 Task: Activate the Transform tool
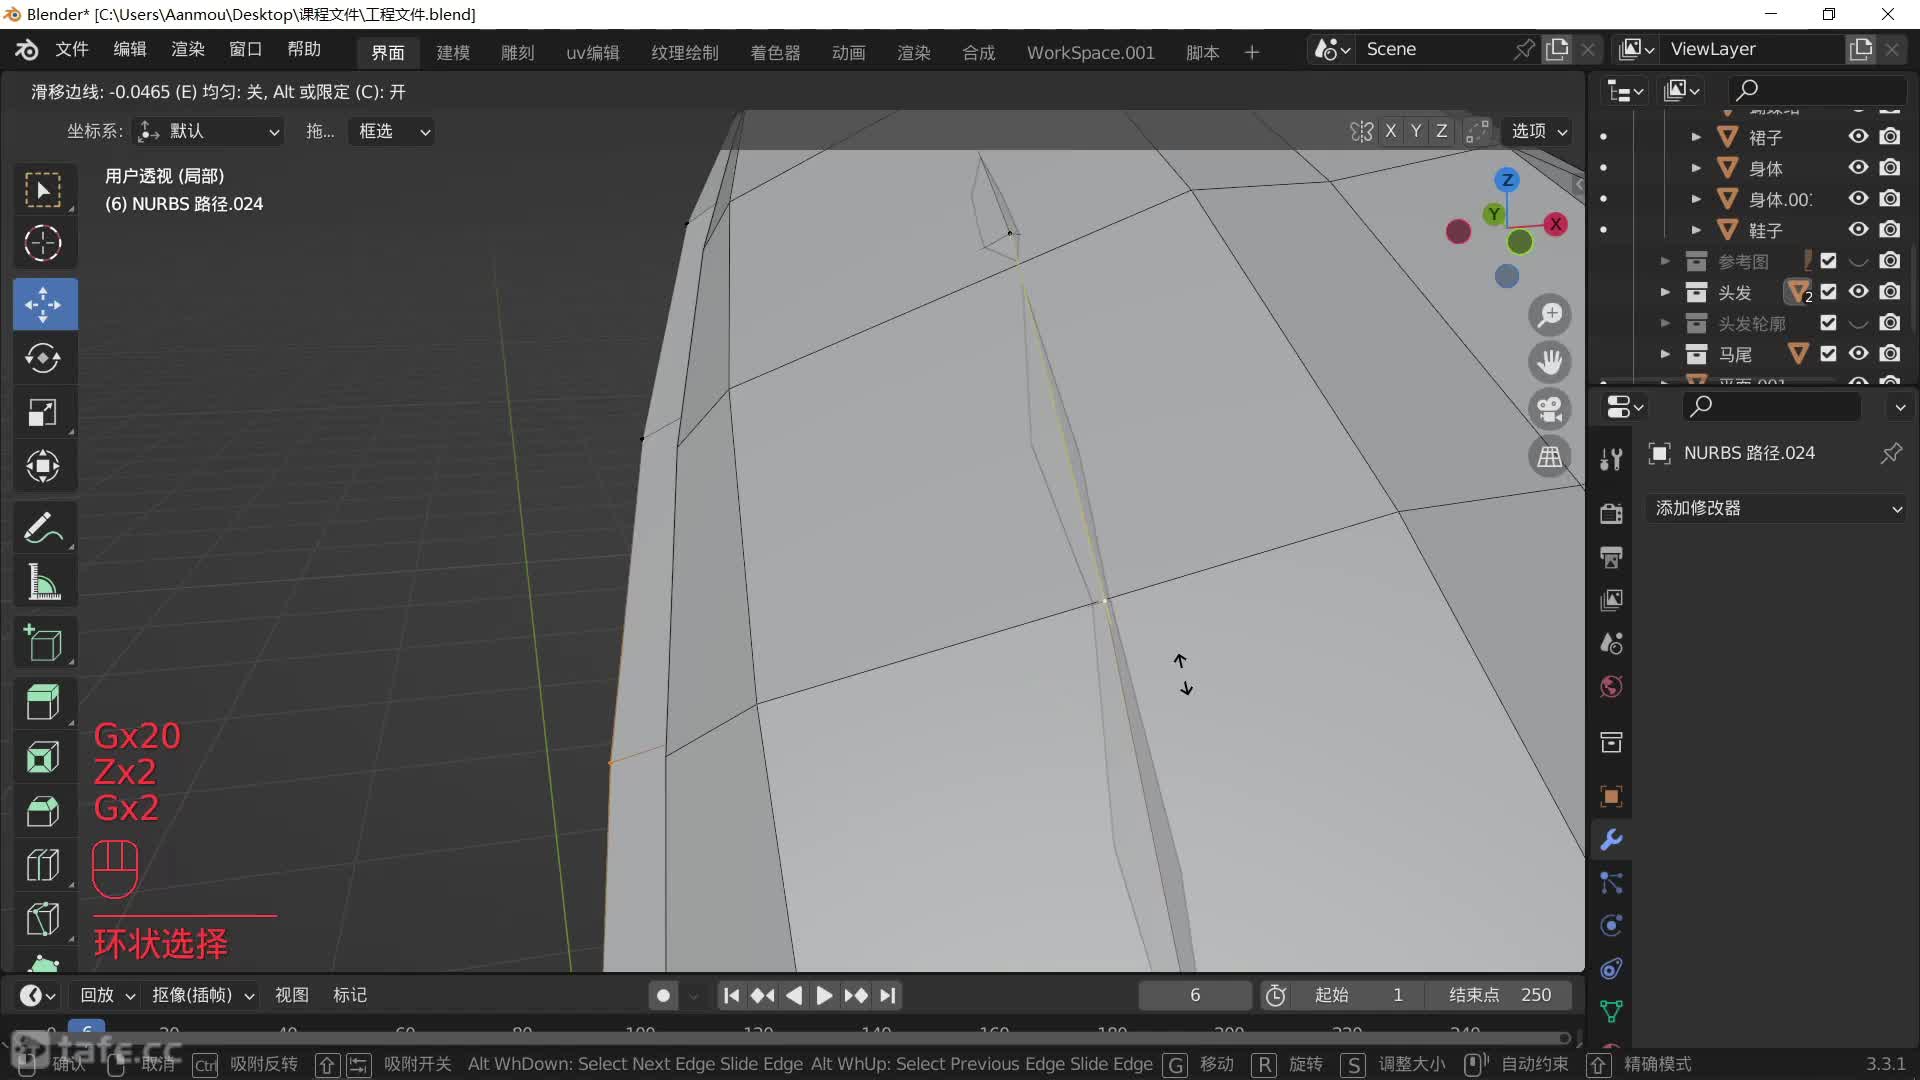43,466
